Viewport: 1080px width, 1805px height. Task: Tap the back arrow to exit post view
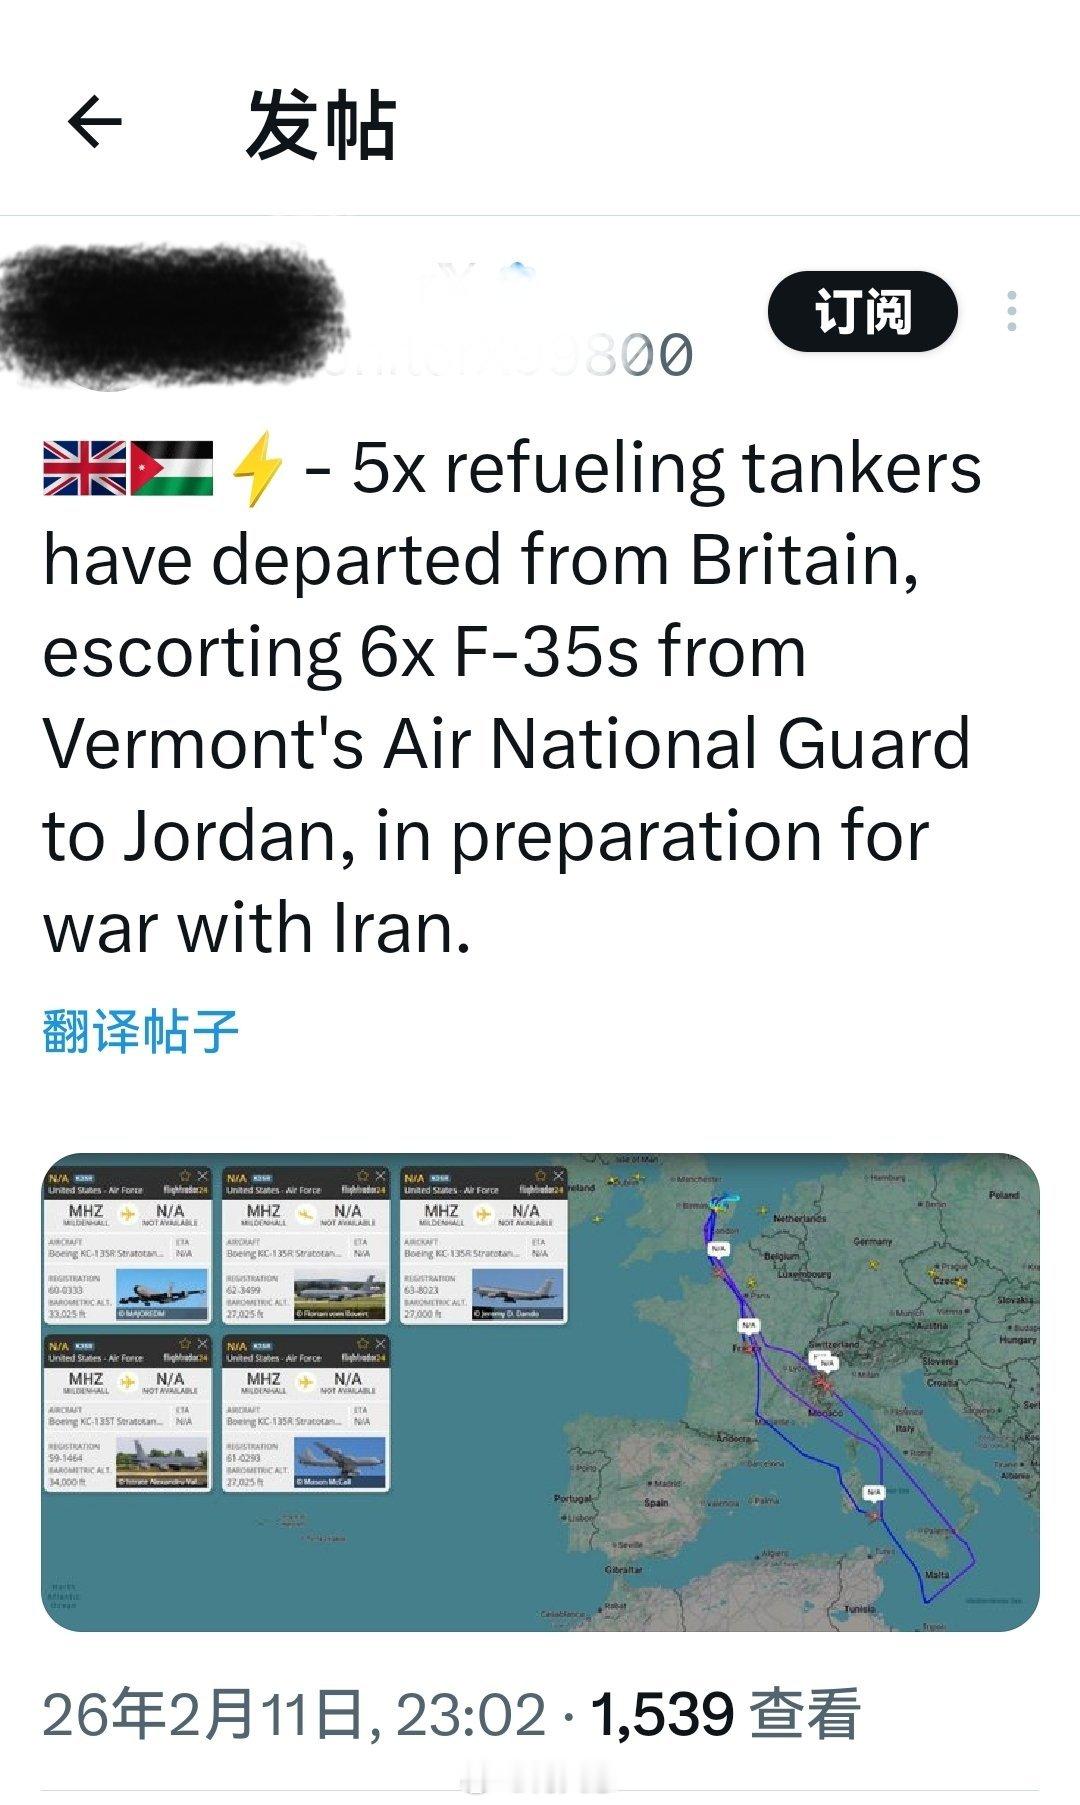point(95,122)
